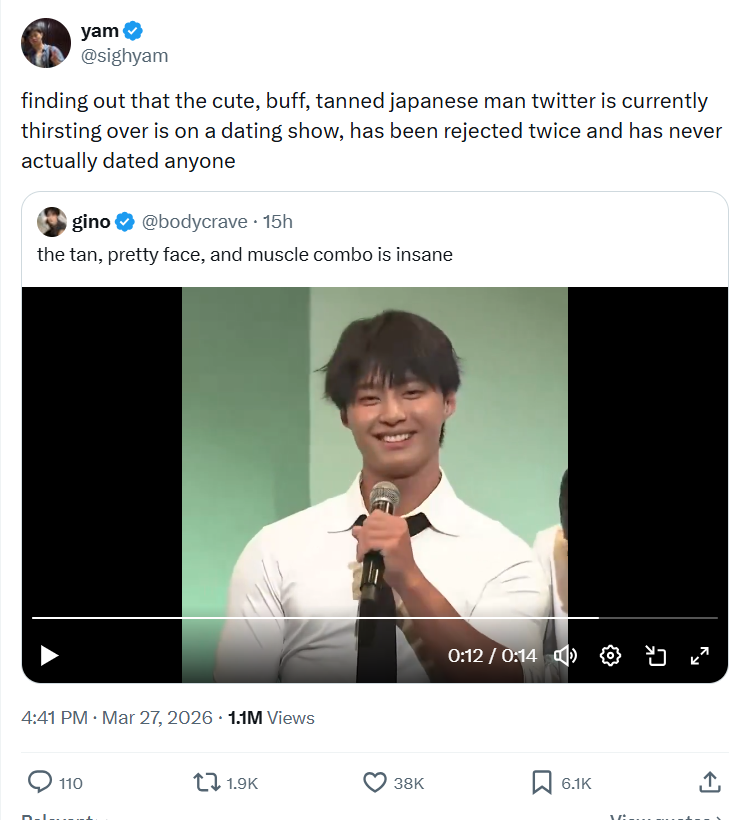Open yam's profile picture
Image resolution: width=746 pixels, height=820 pixels.
pyautogui.click(x=46, y=43)
